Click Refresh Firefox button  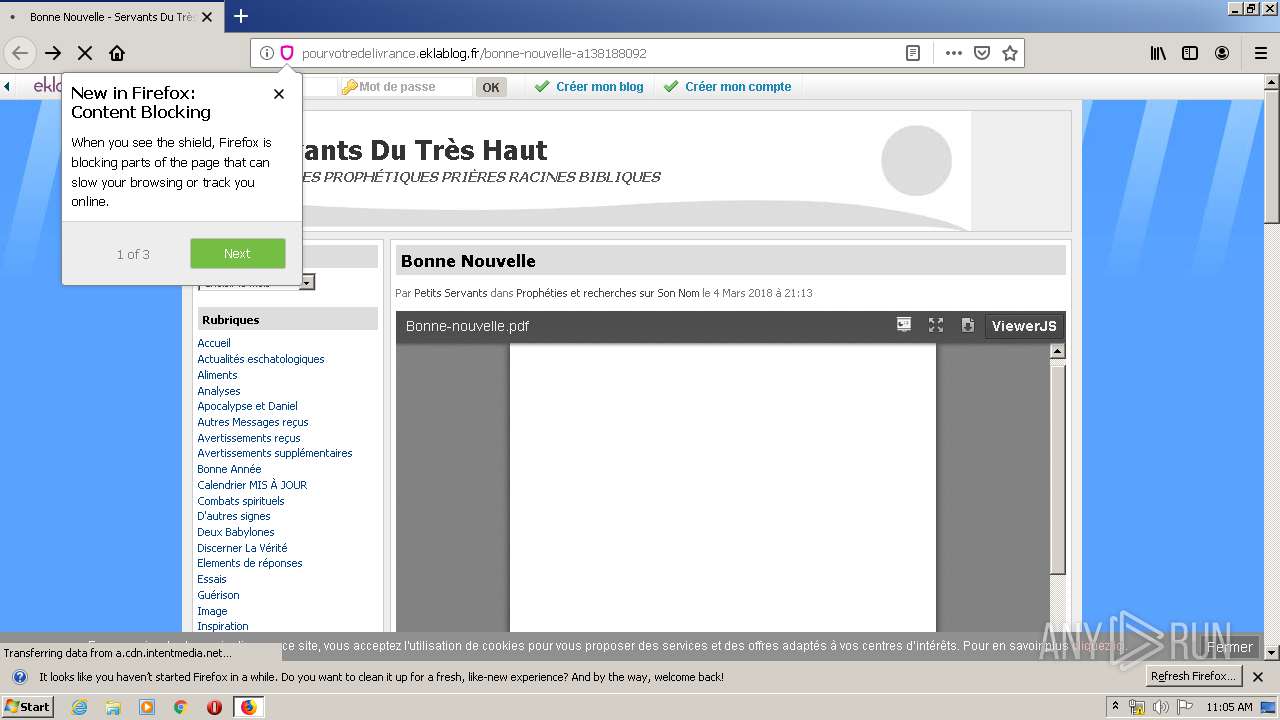point(1194,677)
